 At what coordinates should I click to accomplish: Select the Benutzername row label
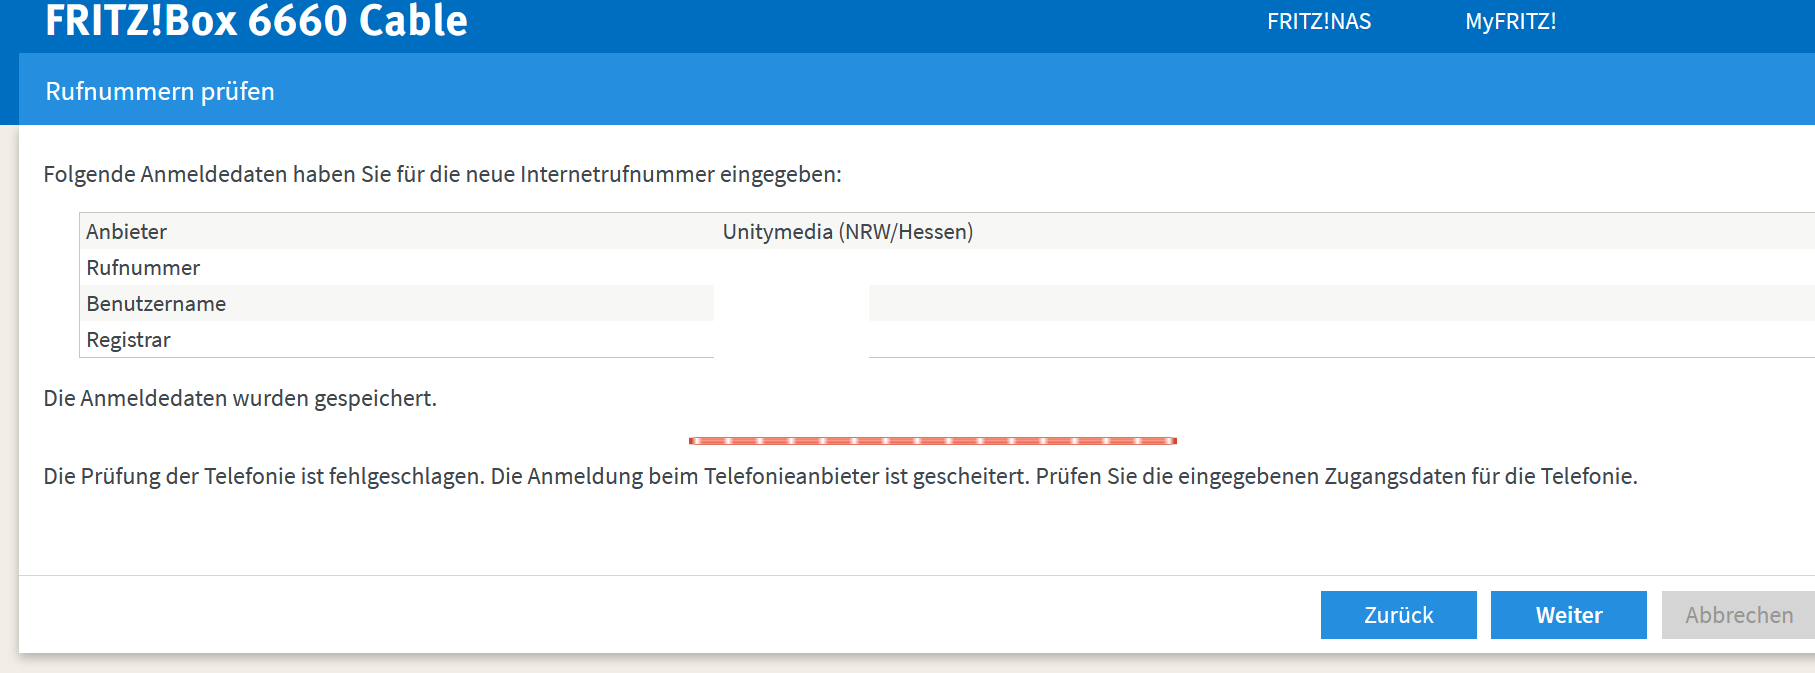(x=156, y=303)
